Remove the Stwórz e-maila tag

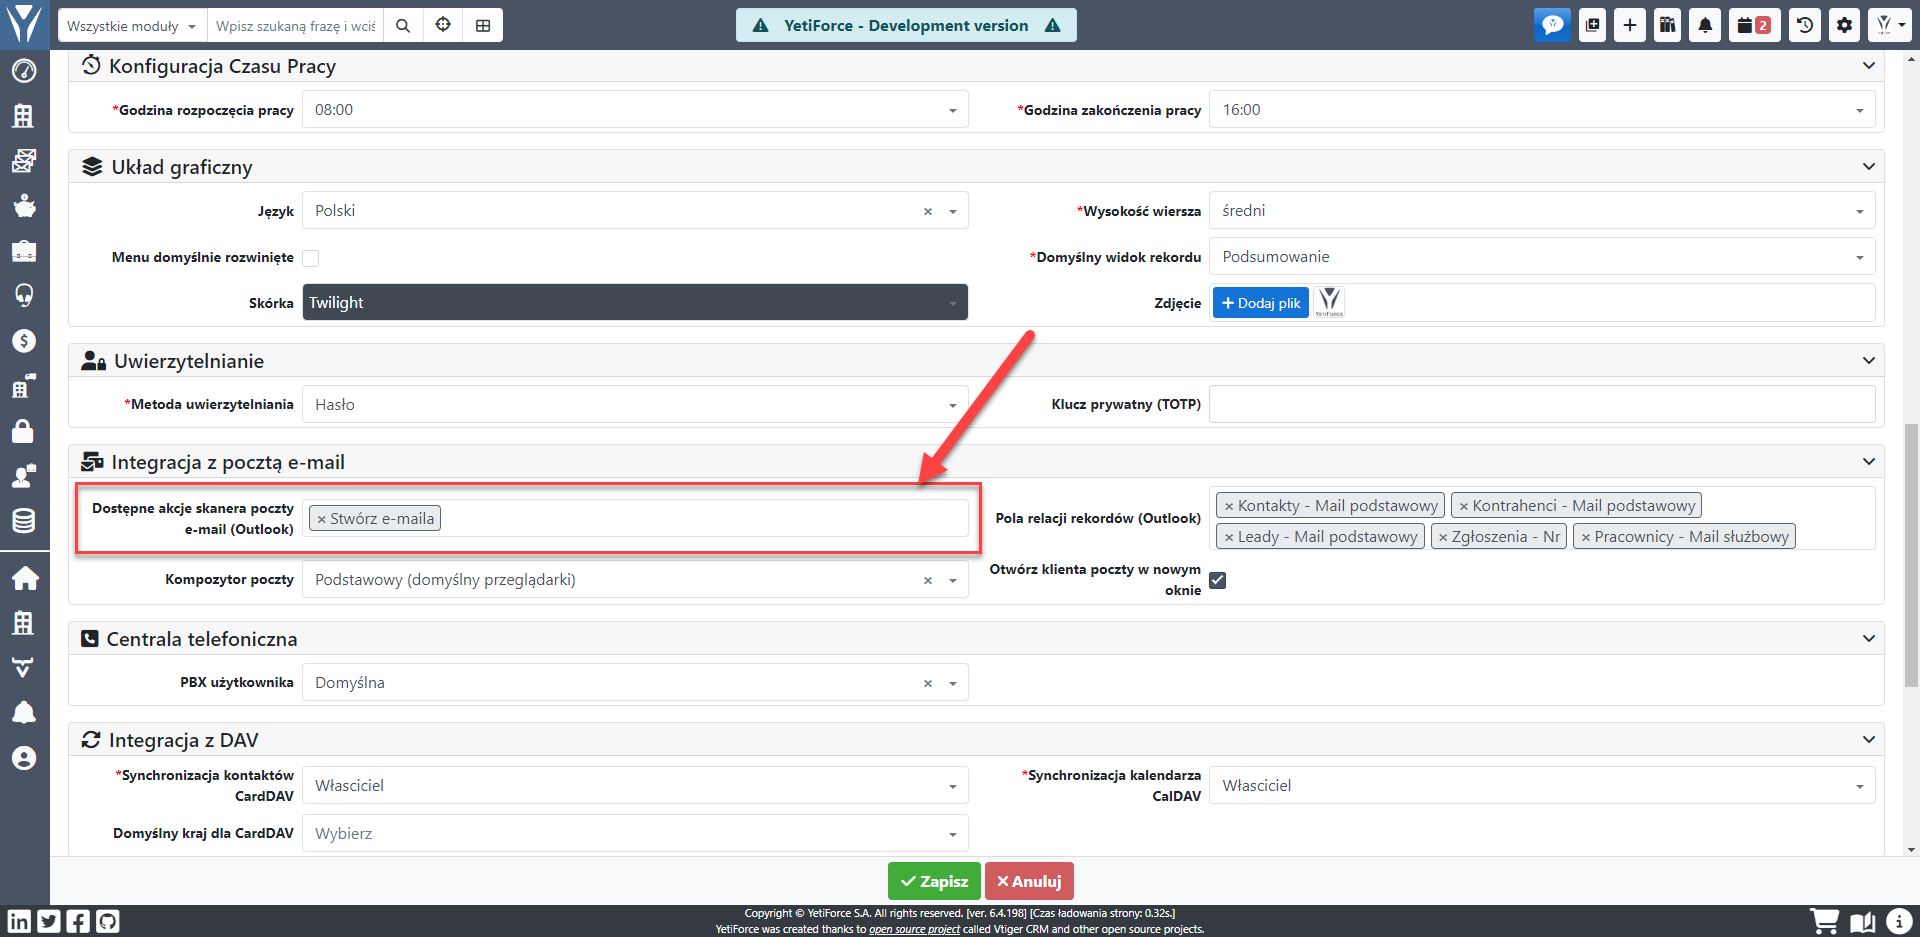321,519
